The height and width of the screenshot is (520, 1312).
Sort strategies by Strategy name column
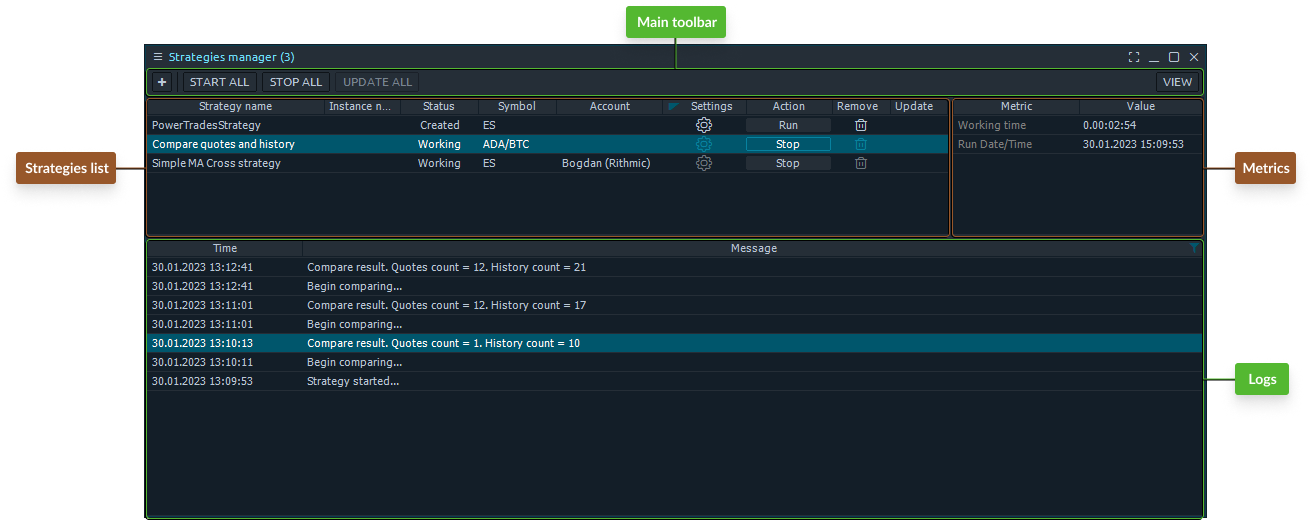tap(235, 106)
